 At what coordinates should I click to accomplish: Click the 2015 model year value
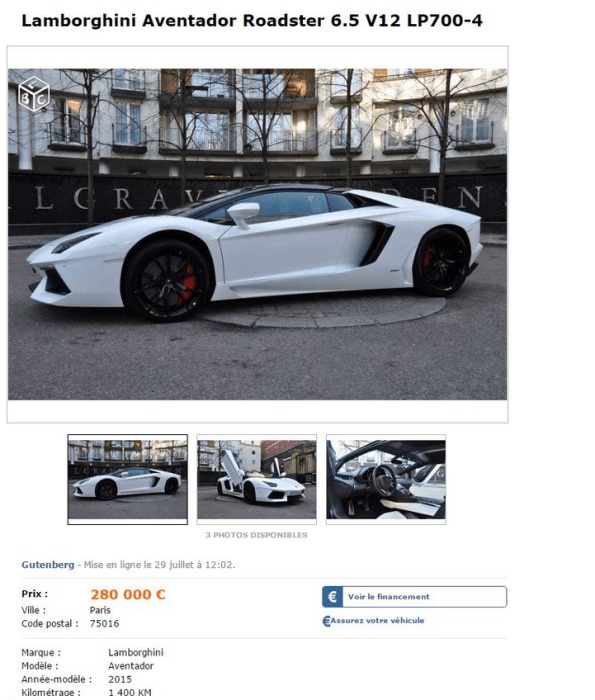(x=120, y=679)
